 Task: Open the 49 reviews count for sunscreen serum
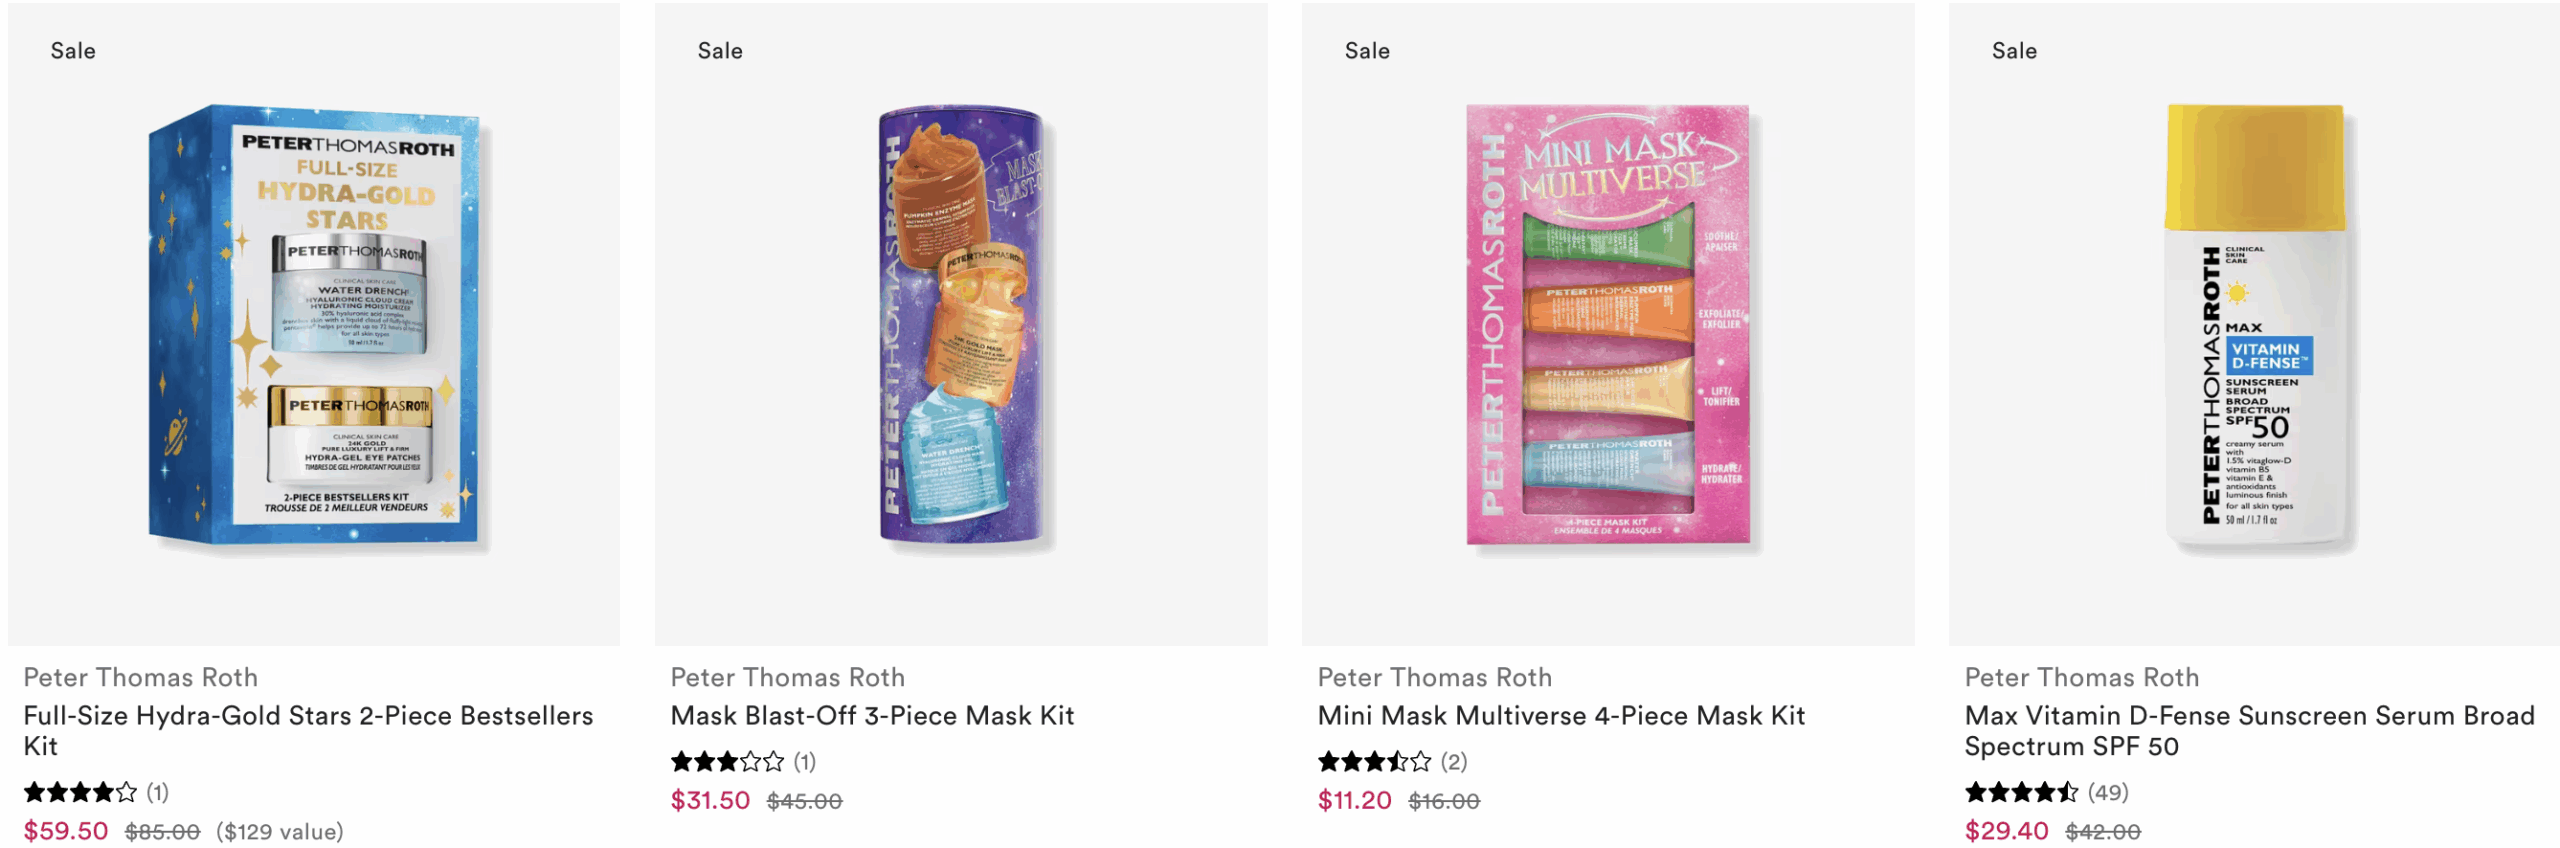[x=2108, y=793]
